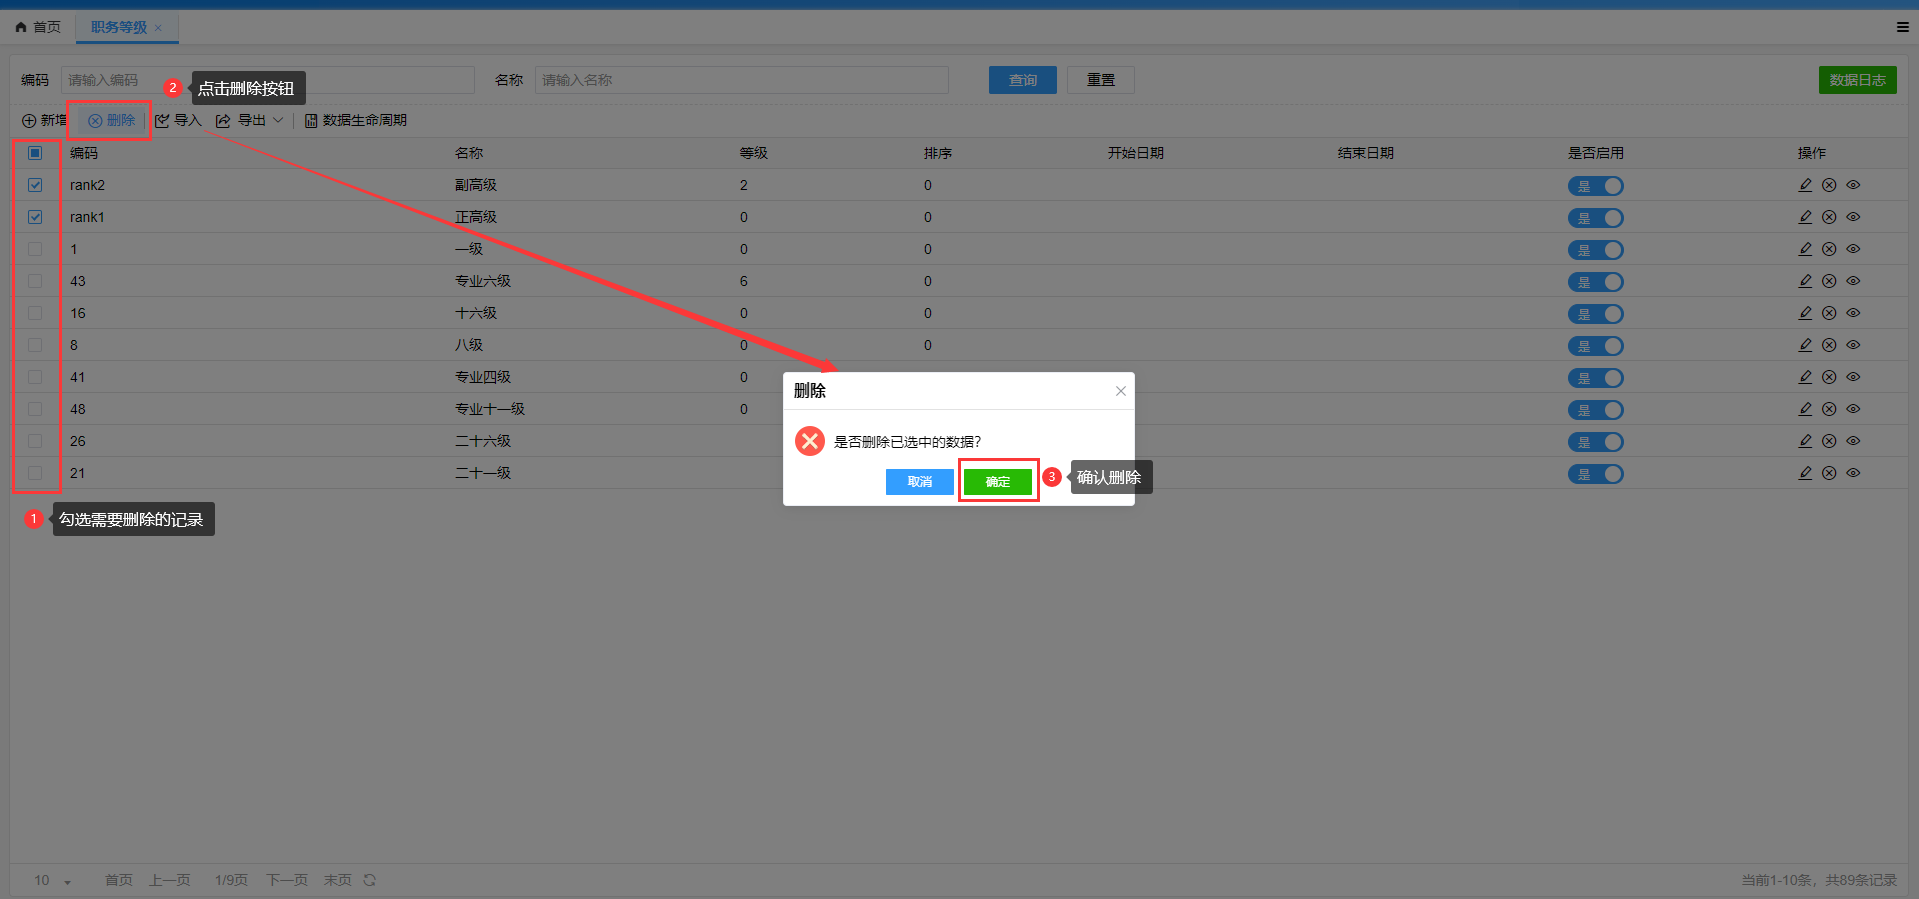Go to 末页 last page
The width and height of the screenshot is (1919, 899).
coord(338,880)
